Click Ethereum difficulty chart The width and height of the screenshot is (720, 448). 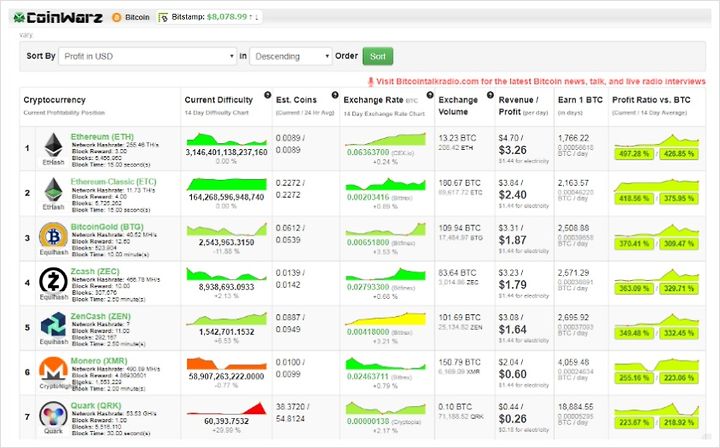coord(226,139)
